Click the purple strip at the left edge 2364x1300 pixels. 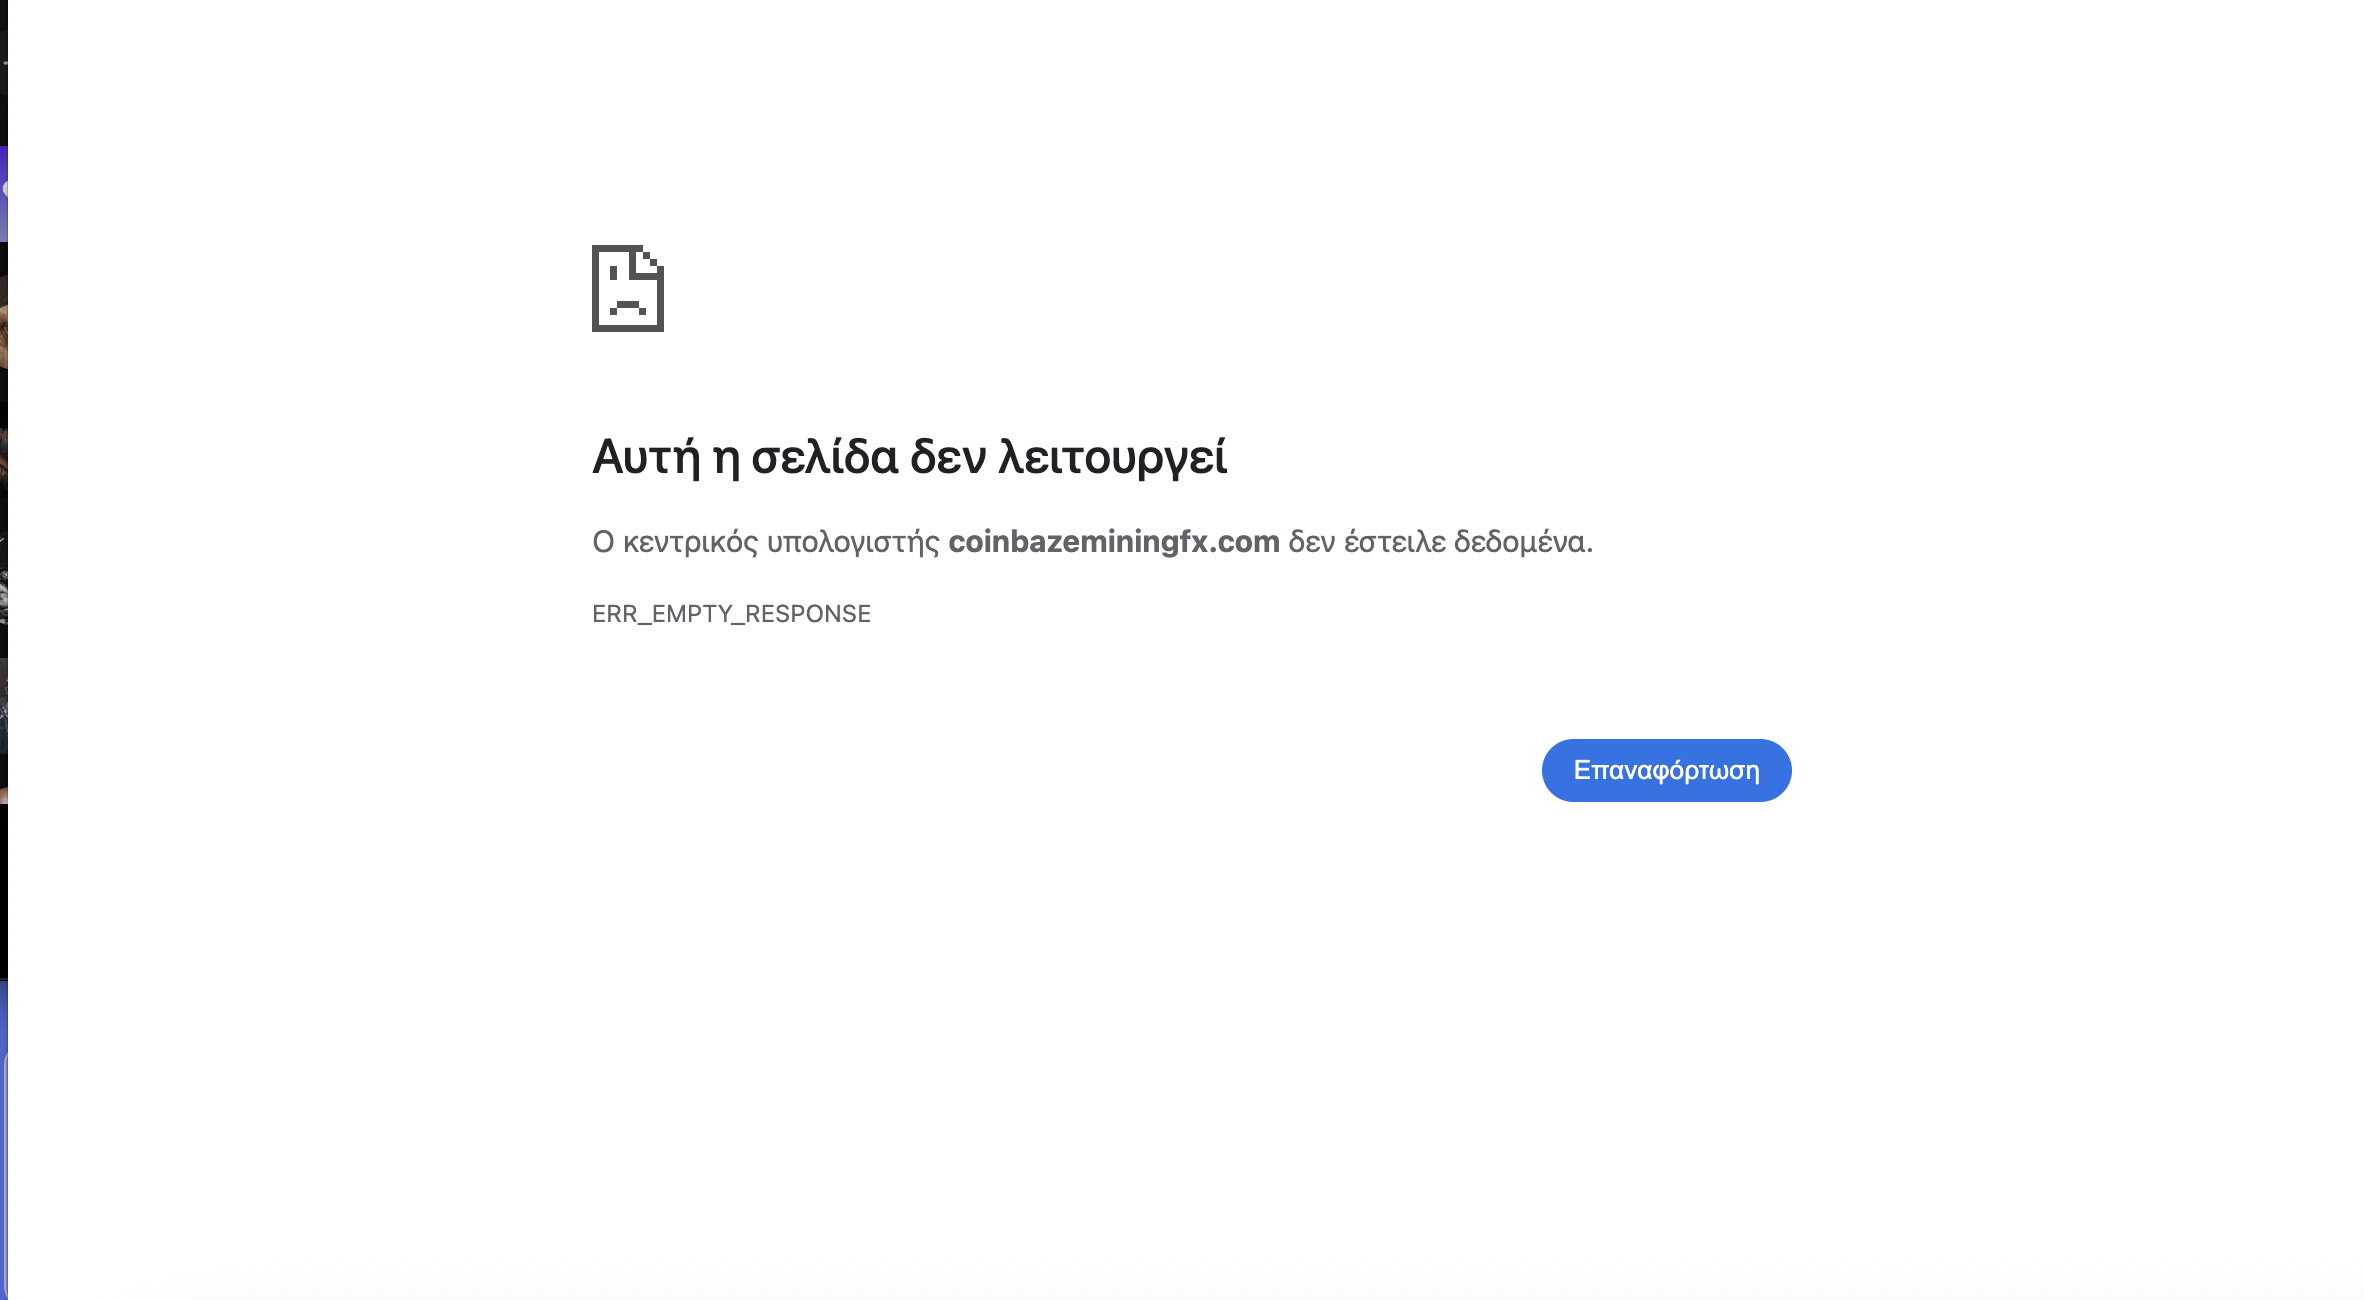pyautogui.click(x=4, y=194)
